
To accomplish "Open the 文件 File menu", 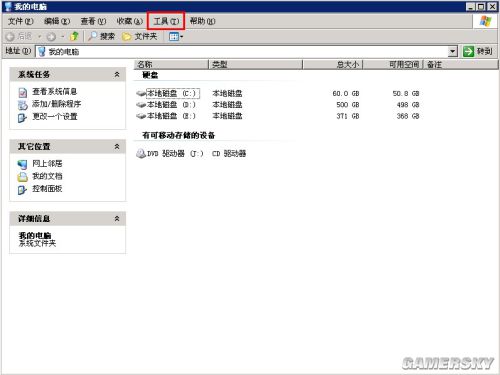I will tap(21, 21).
